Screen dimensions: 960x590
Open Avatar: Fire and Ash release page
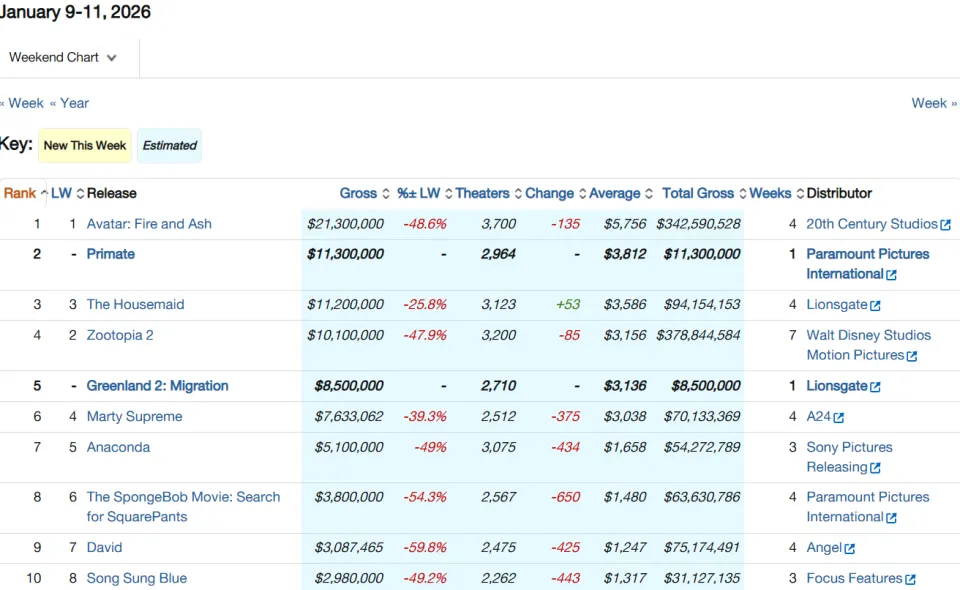tap(149, 224)
